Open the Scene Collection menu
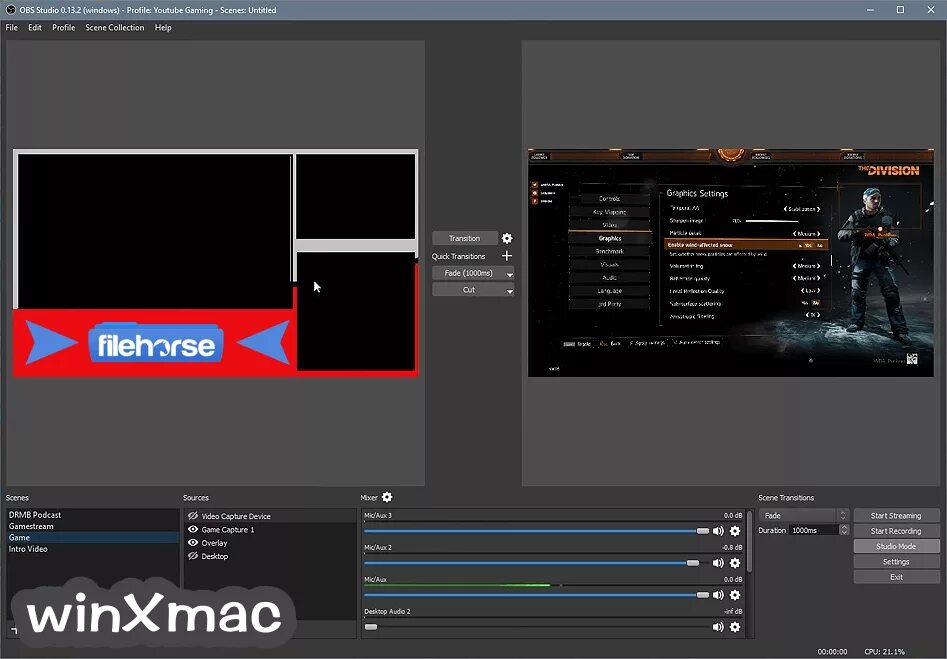Image resolution: width=947 pixels, height=659 pixels. coord(115,27)
